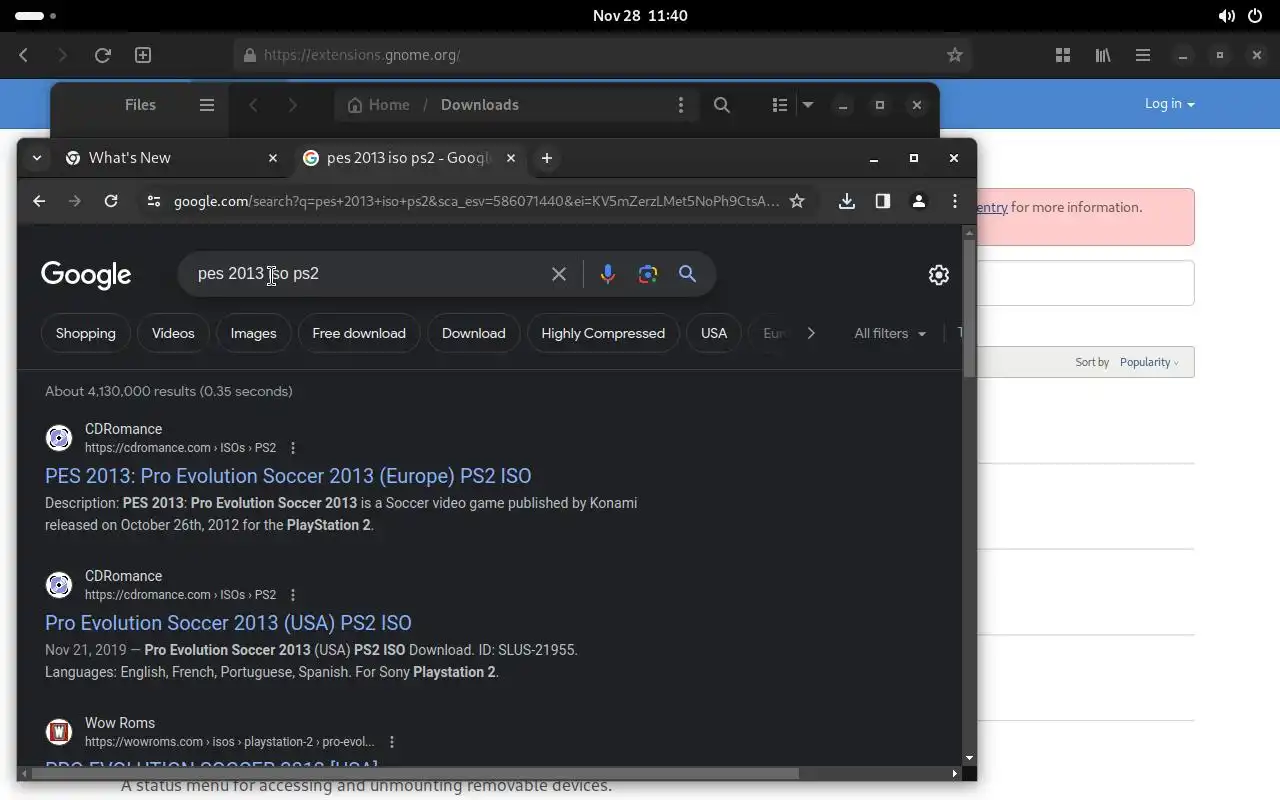Open Sort by Popularity dropdown

click(x=1149, y=362)
